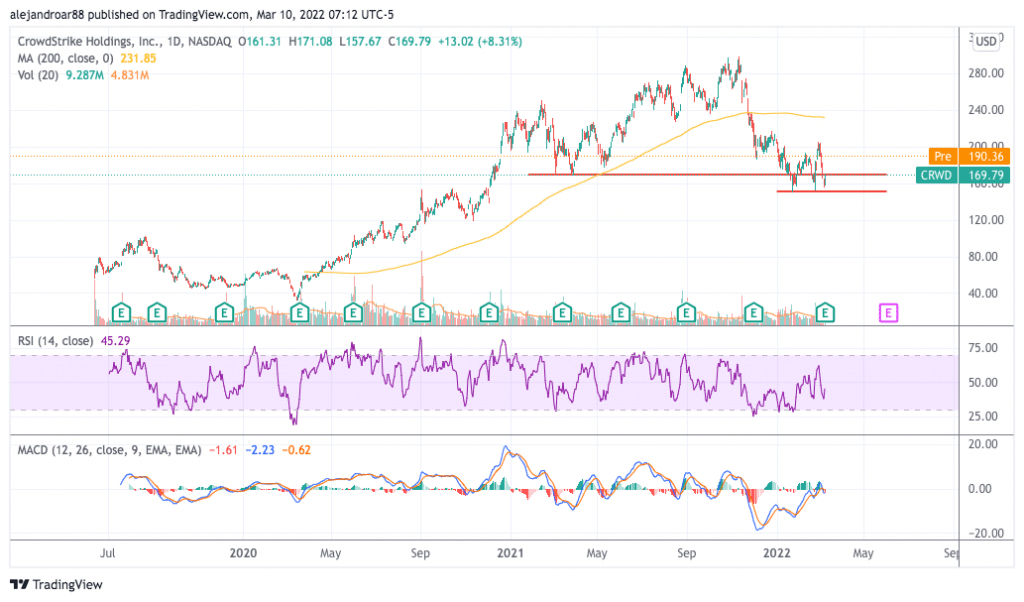Open the TradingView logo at bottom left
Image resolution: width=1024 pixels, height=602 pixels.
pyautogui.click(x=56, y=584)
